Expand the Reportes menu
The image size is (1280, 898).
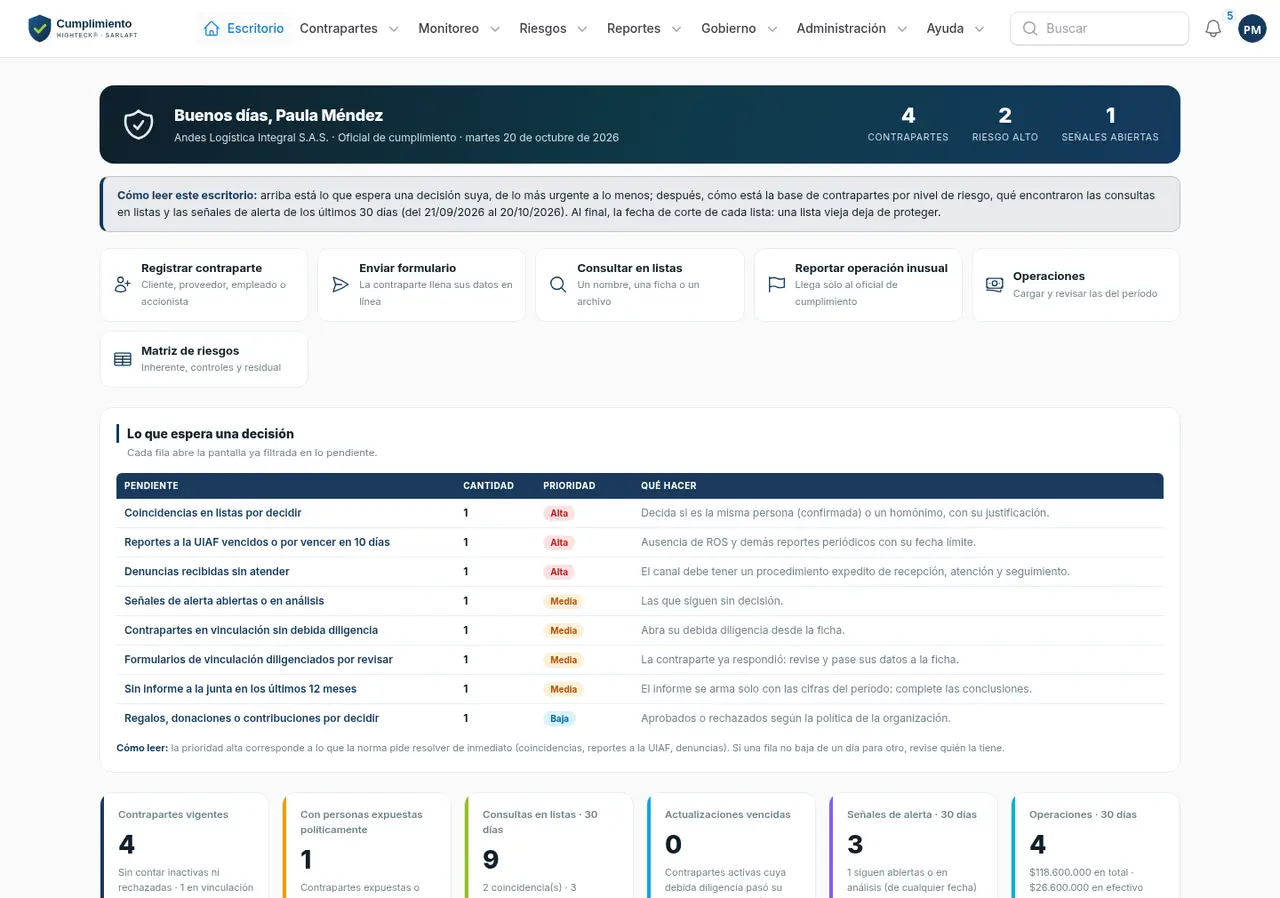click(x=644, y=29)
